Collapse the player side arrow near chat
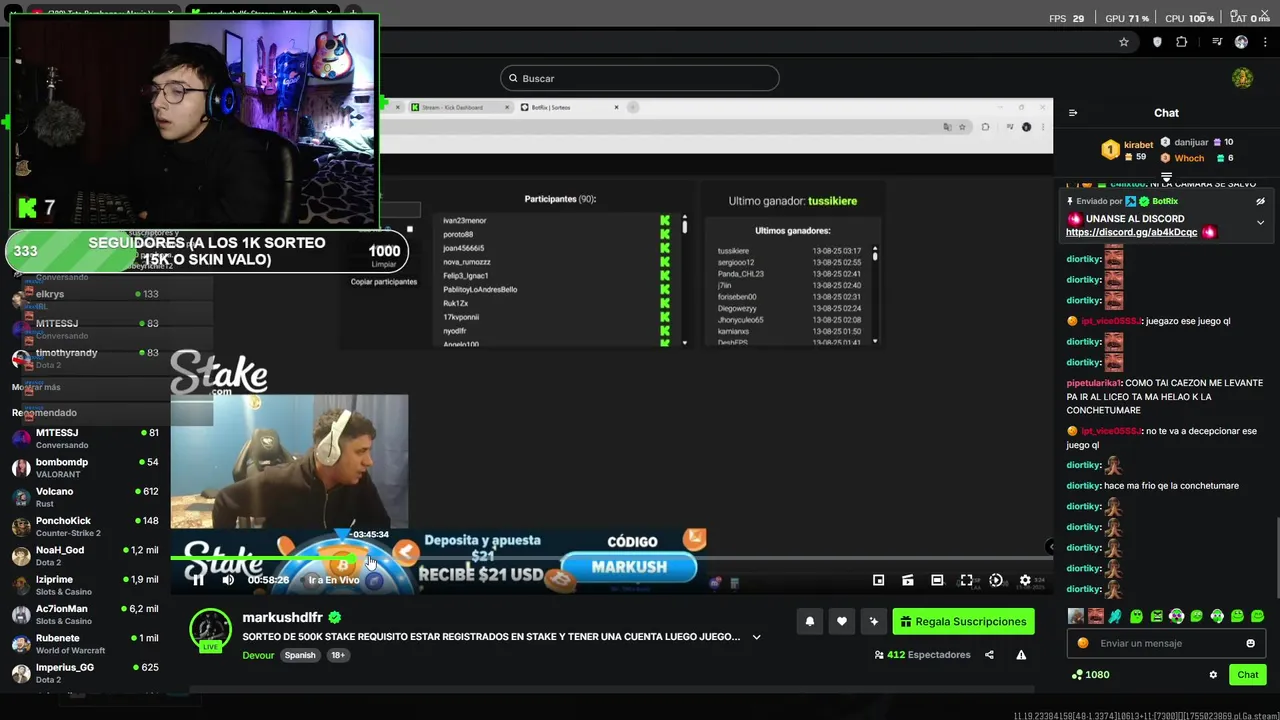This screenshot has width=1280, height=720. (1050, 546)
